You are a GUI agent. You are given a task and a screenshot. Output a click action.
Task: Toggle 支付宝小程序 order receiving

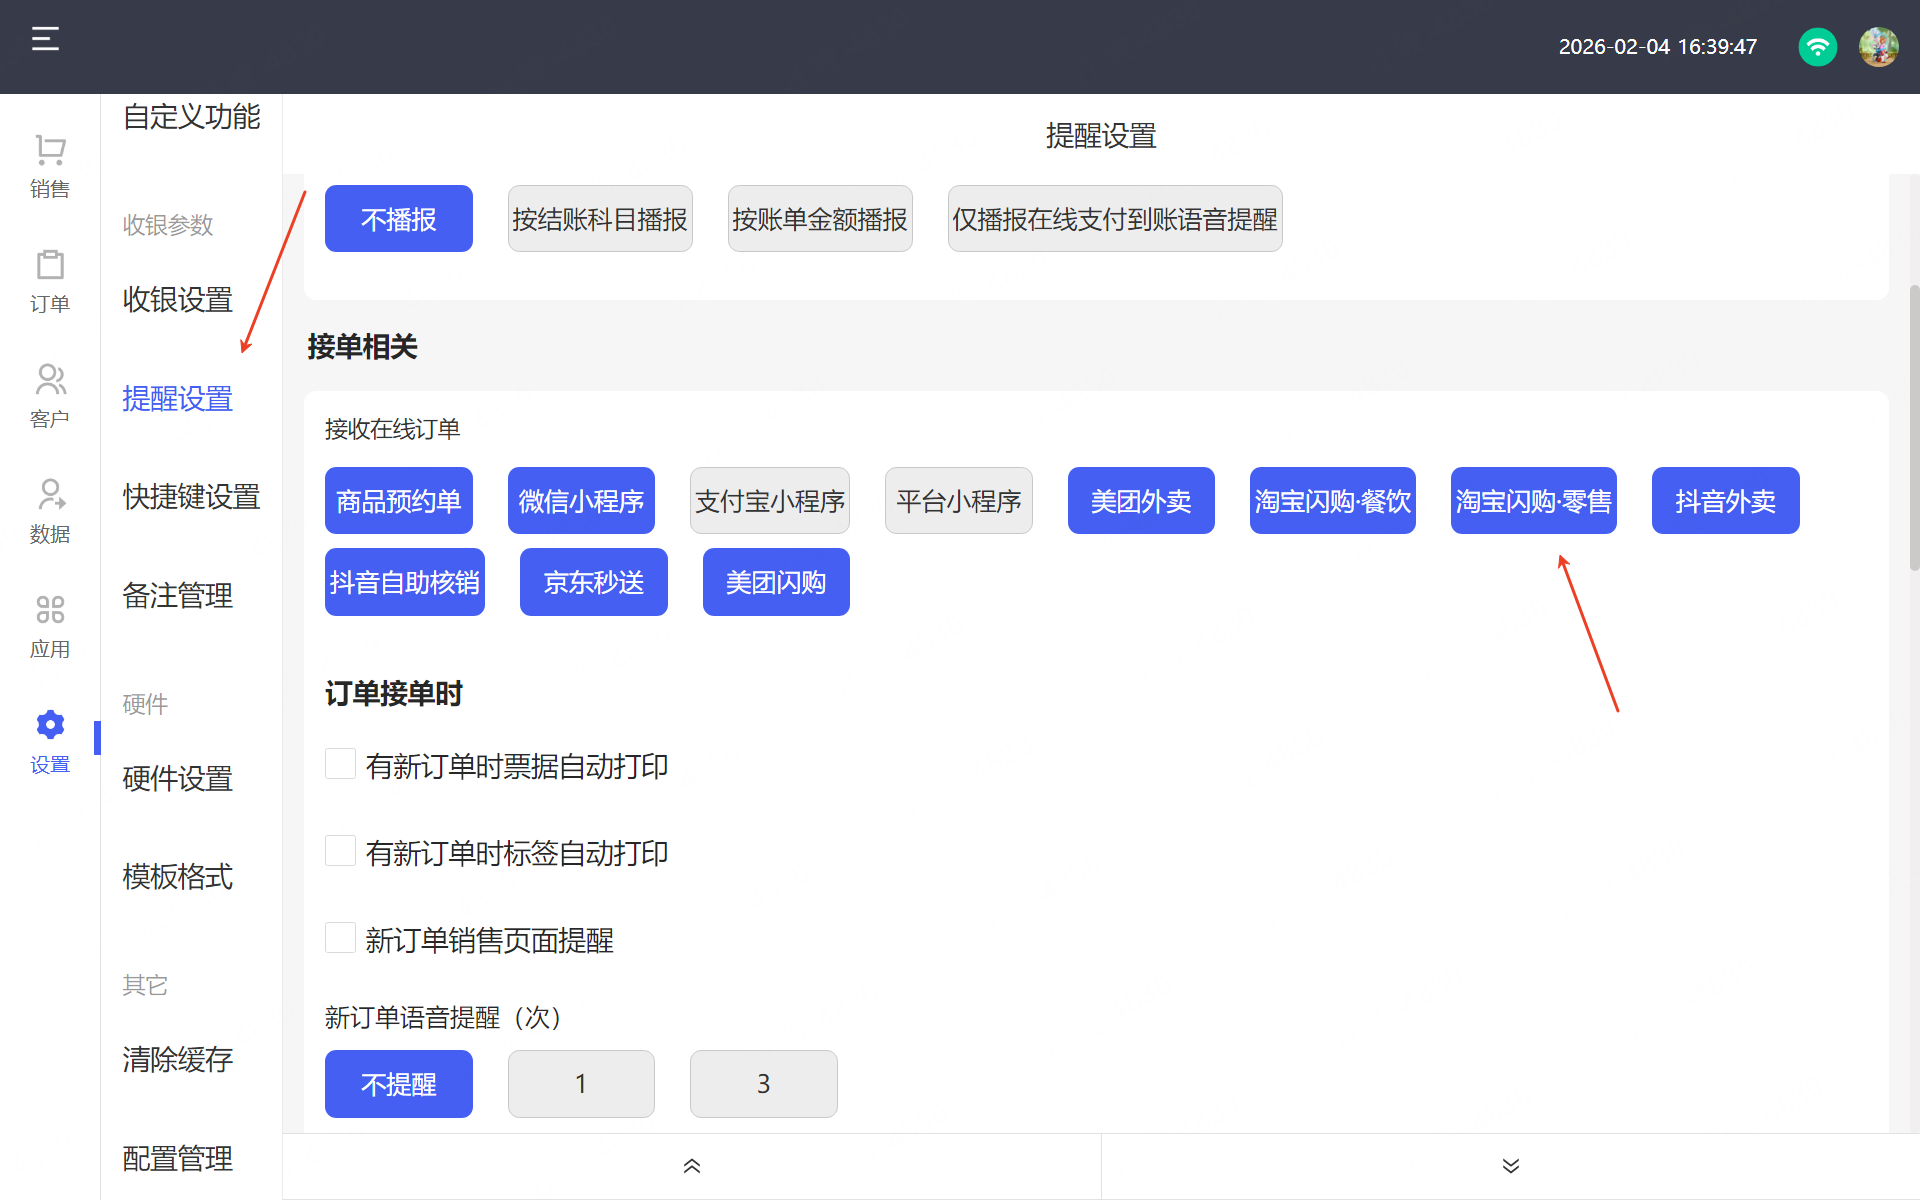(769, 501)
